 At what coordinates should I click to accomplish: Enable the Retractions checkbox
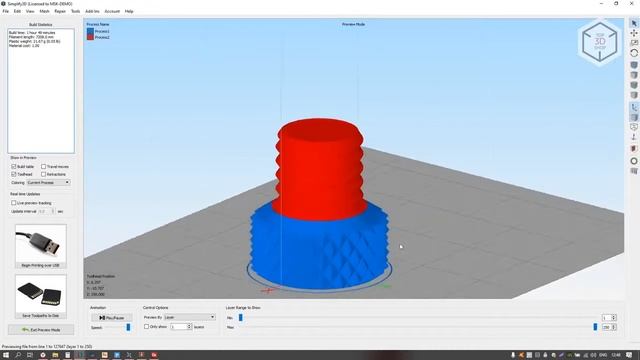pos(43,174)
